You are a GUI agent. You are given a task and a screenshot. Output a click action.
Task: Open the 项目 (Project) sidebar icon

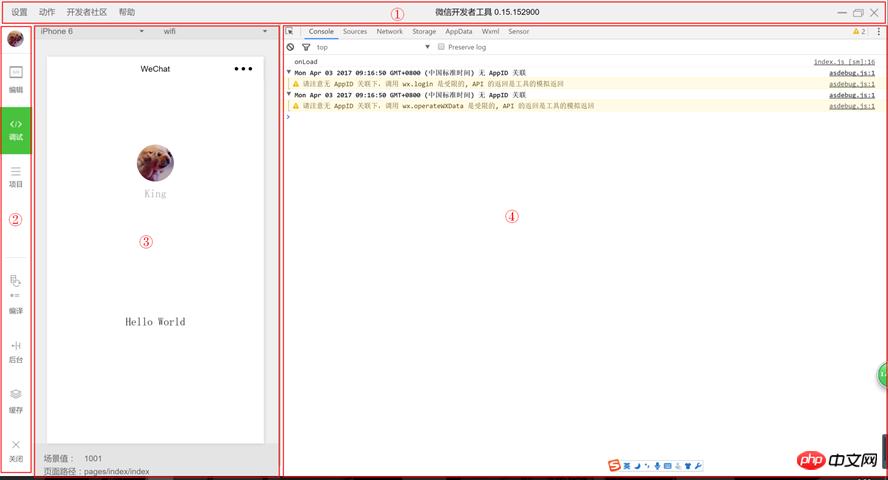click(x=16, y=176)
